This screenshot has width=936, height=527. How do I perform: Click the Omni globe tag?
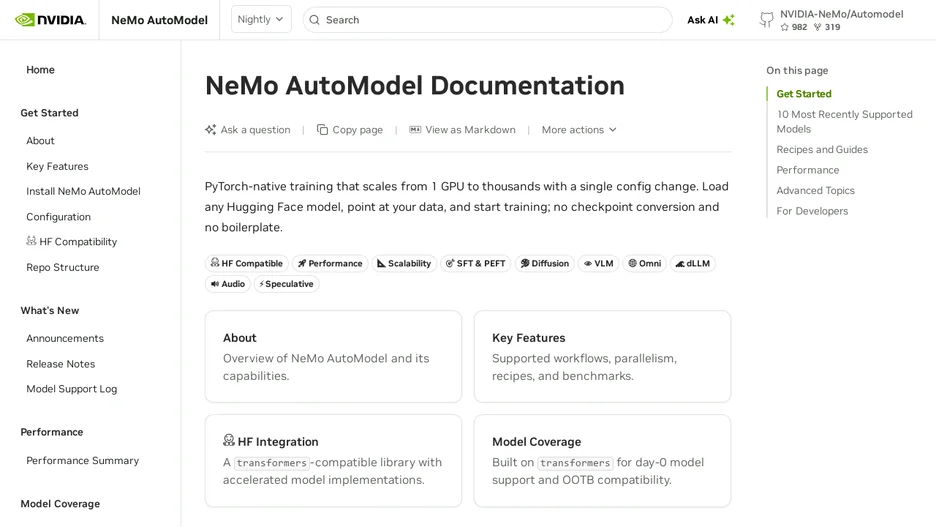(645, 263)
